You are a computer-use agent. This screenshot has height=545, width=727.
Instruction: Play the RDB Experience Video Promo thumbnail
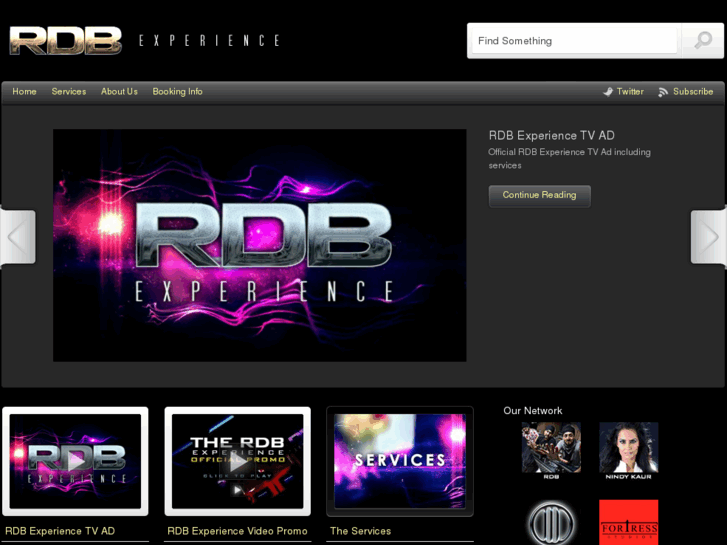(x=238, y=461)
